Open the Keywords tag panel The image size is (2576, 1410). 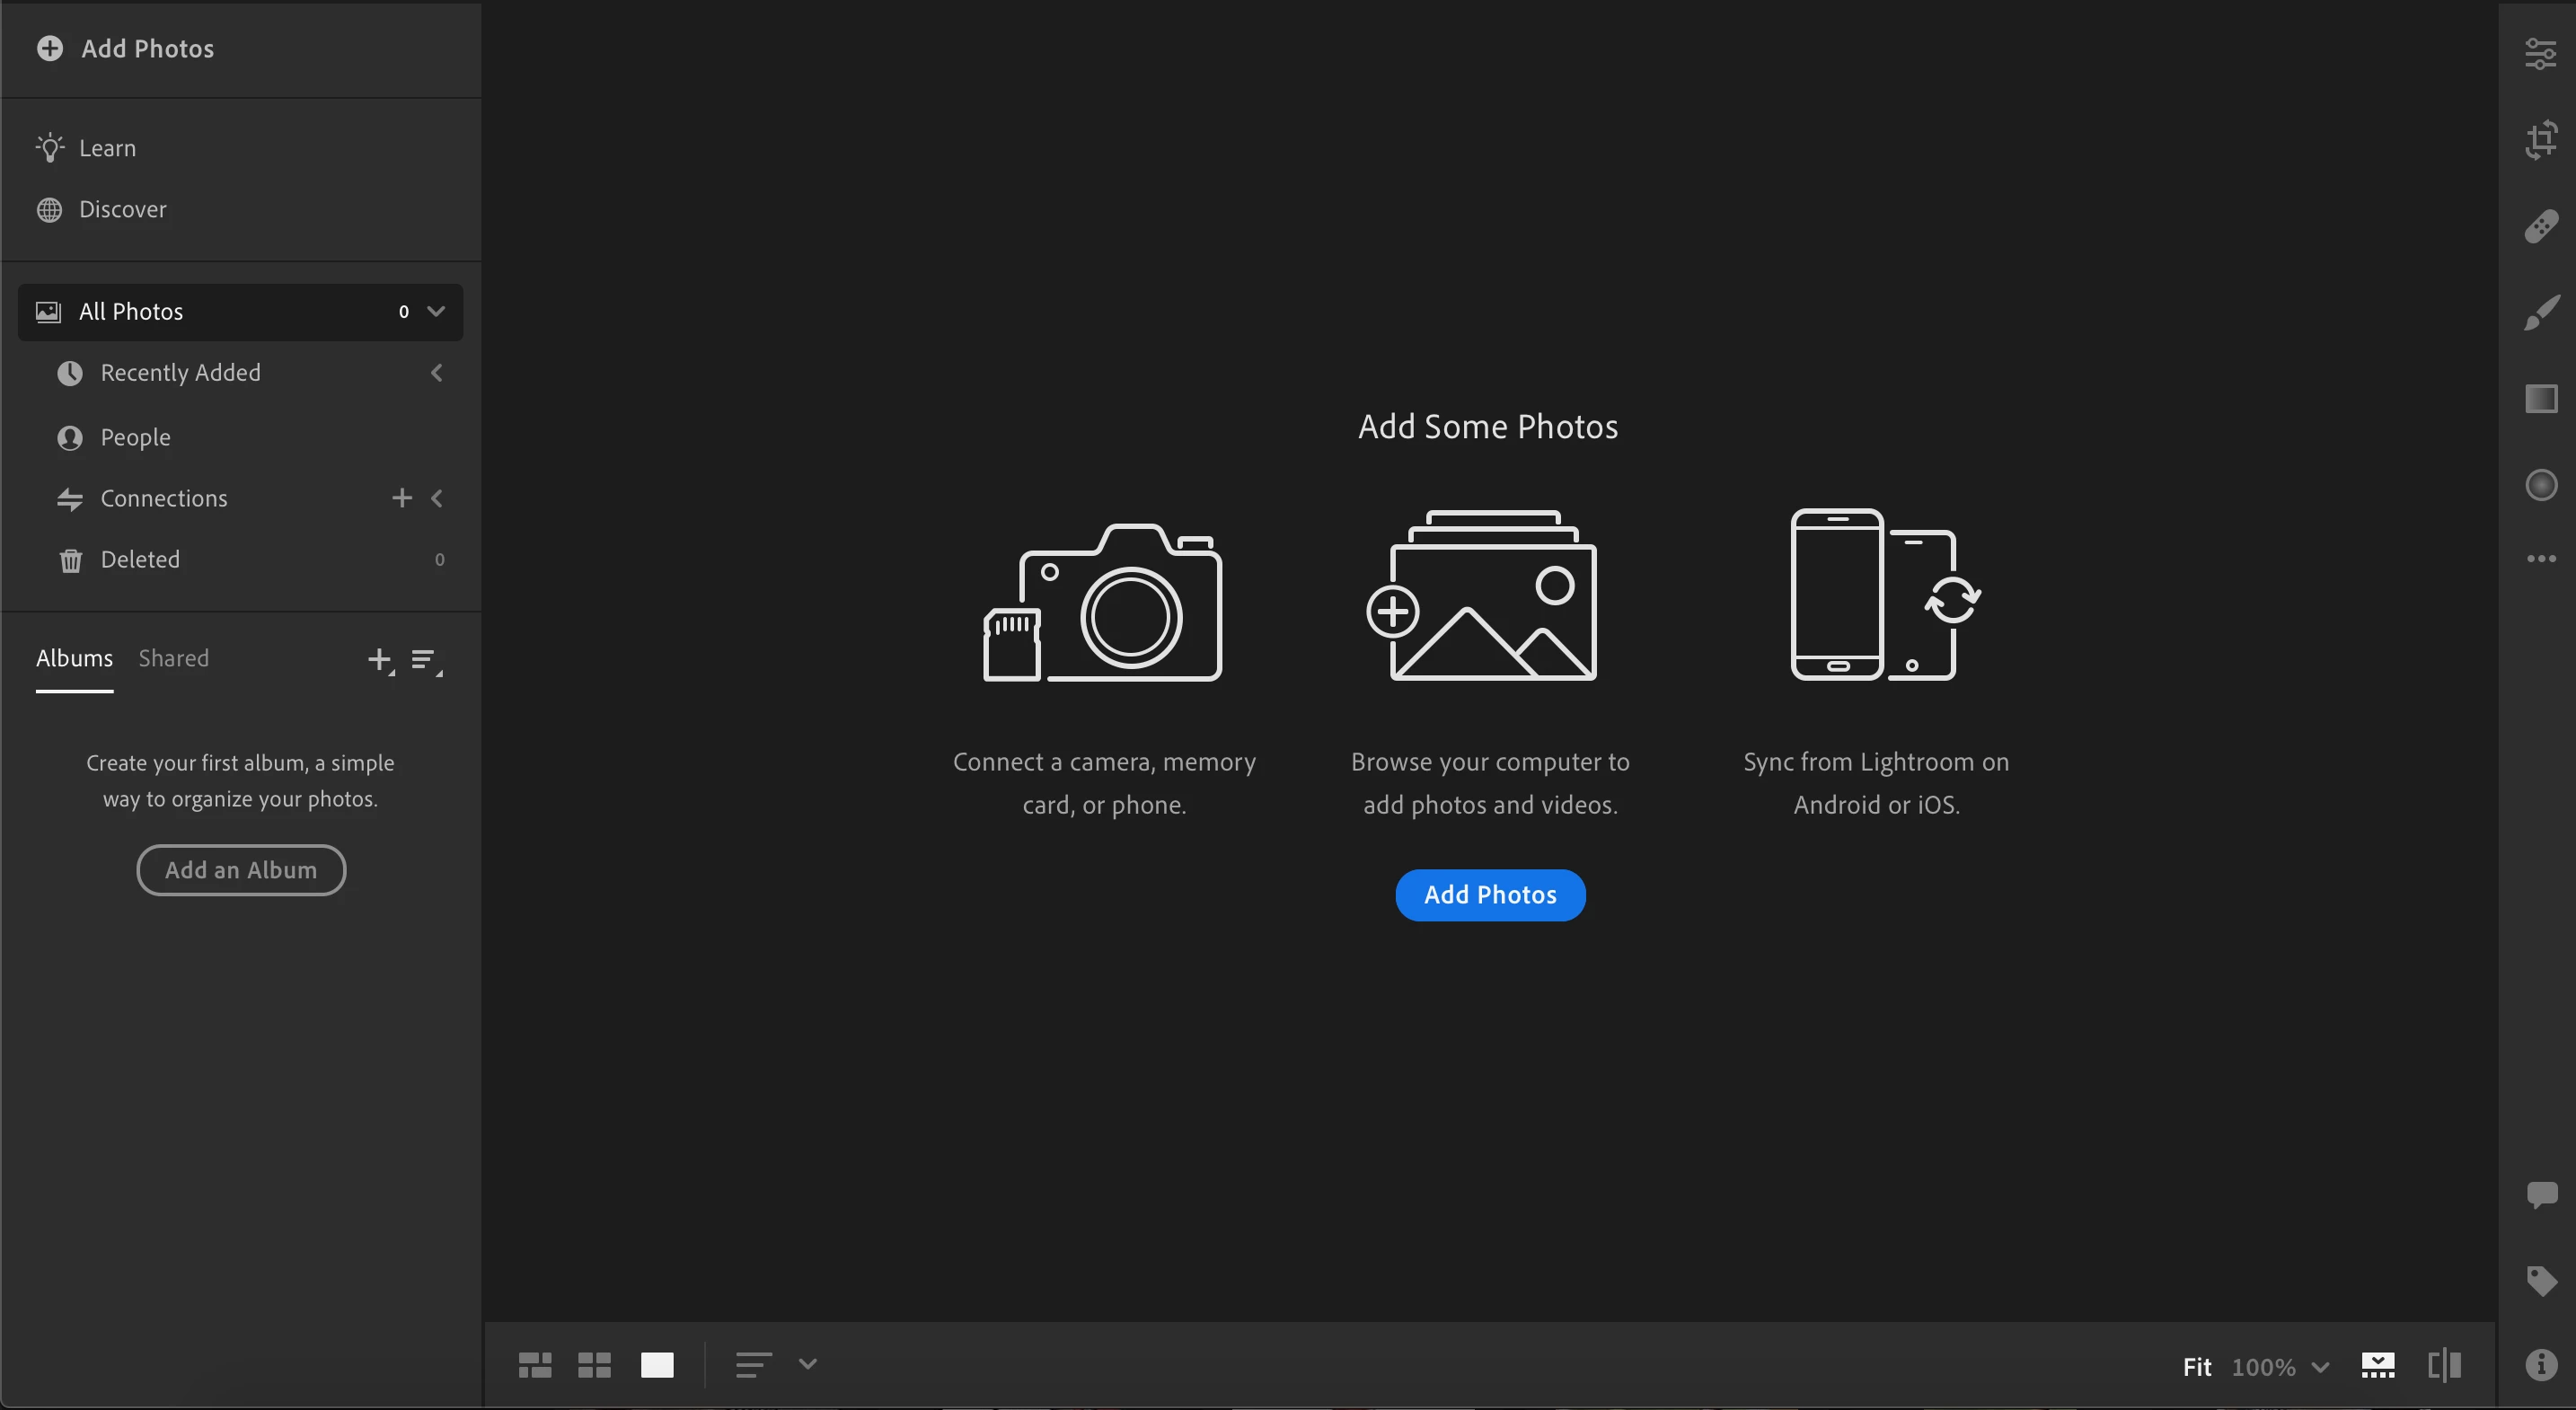click(2541, 1281)
